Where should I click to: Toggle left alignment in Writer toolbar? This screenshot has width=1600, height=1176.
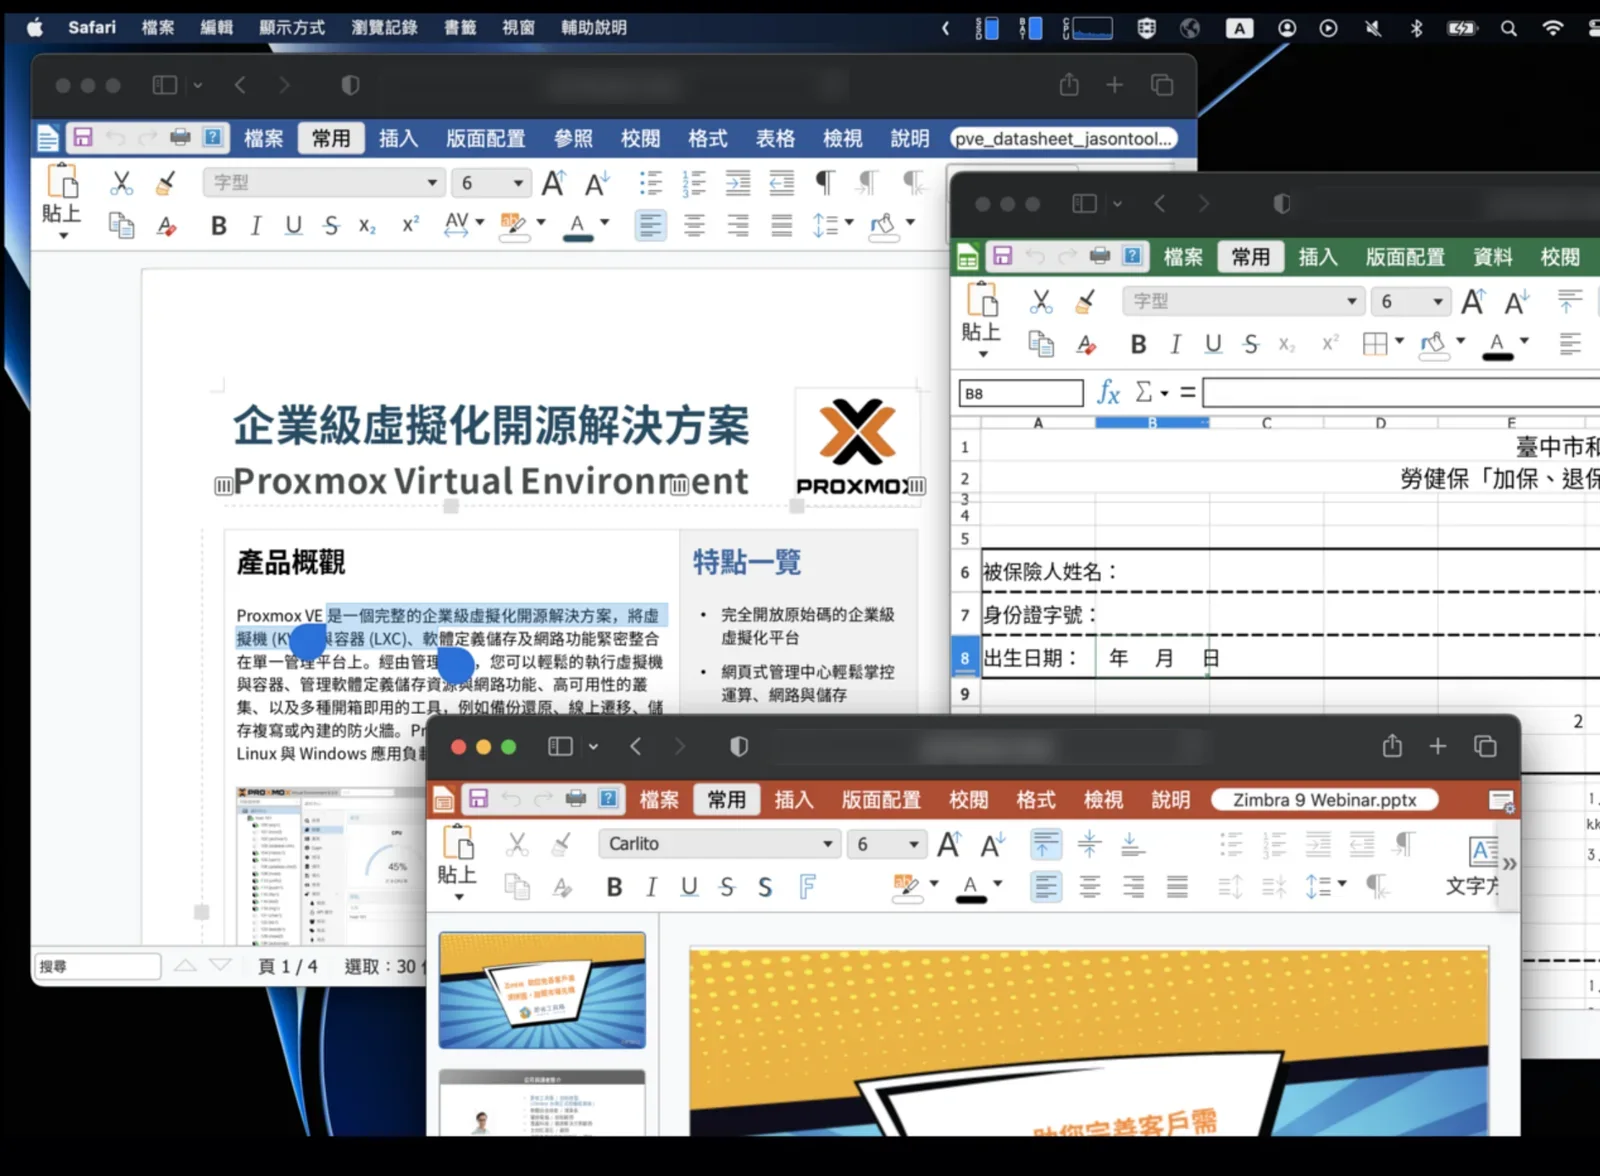click(650, 226)
